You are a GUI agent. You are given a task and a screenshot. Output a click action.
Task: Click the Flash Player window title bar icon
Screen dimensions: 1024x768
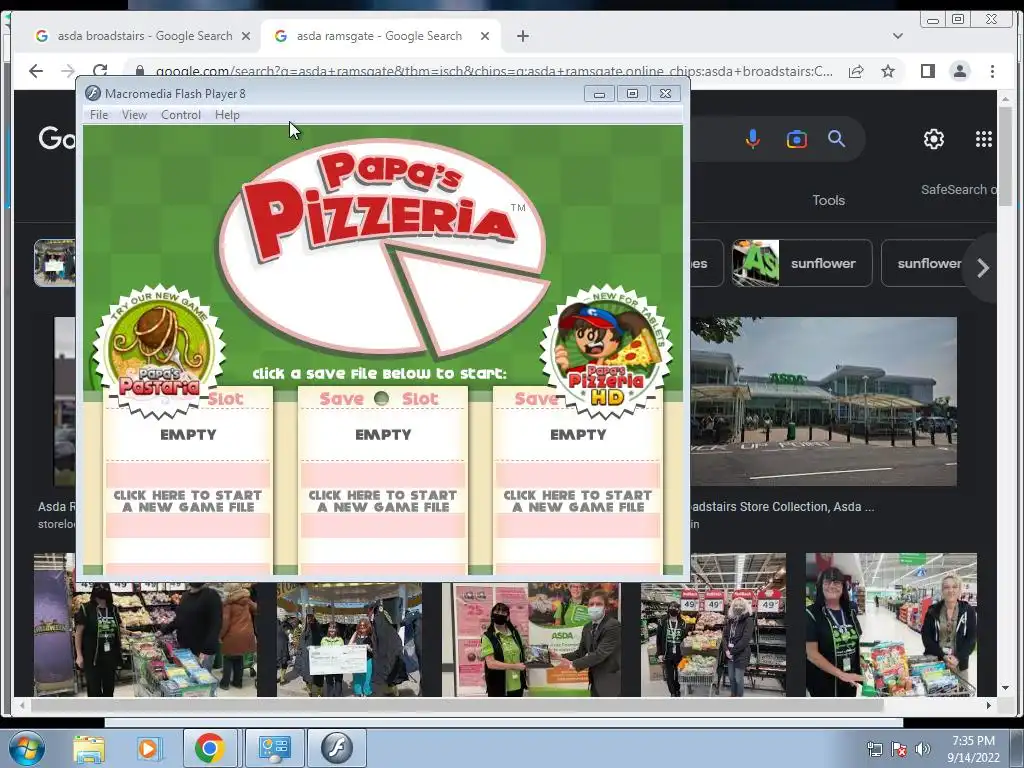pyautogui.click(x=93, y=93)
